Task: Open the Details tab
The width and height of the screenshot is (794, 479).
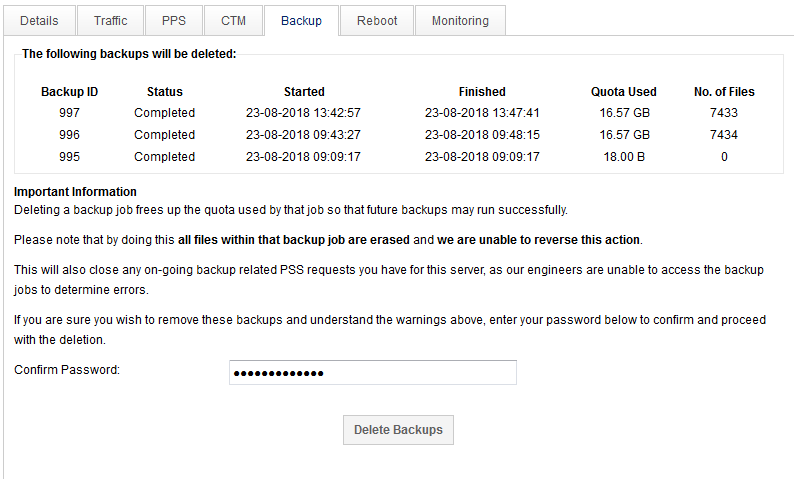Action: pyautogui.click(x=39, y=20)
